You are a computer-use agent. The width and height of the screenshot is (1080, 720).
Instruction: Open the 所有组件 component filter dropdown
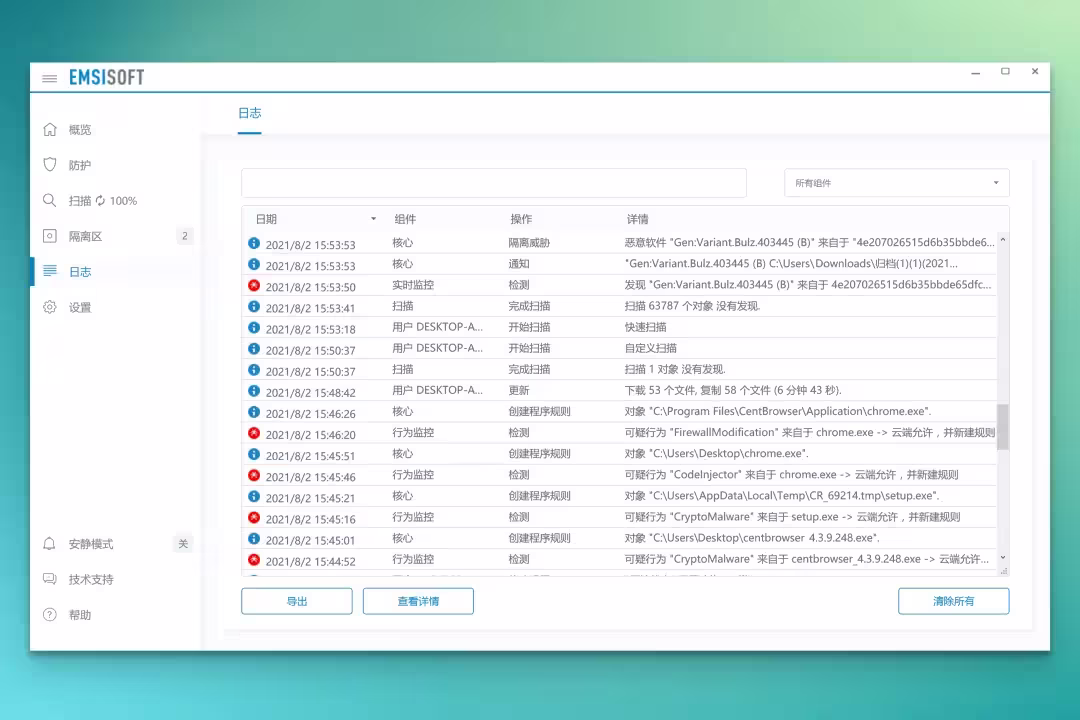click(x=896, y=183)
